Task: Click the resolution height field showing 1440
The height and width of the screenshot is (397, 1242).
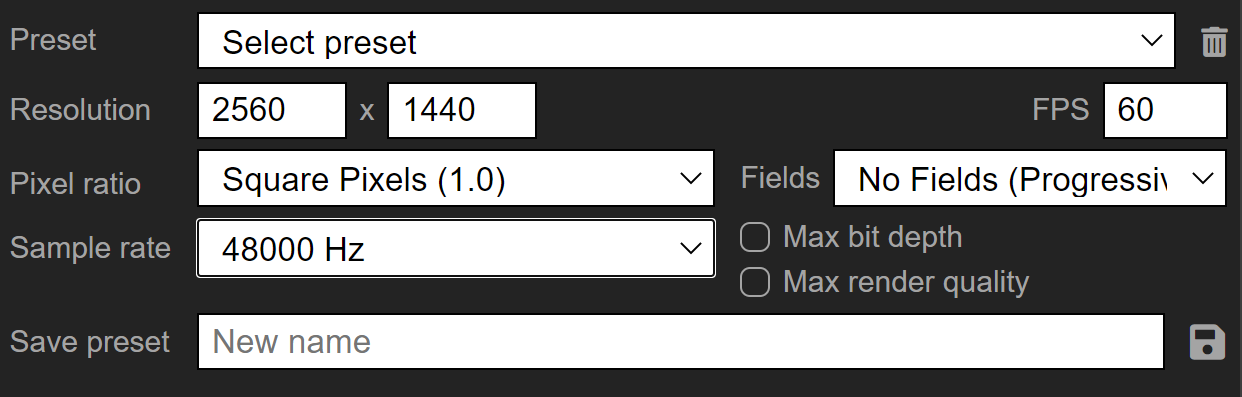Action: (x=462, y=110)
